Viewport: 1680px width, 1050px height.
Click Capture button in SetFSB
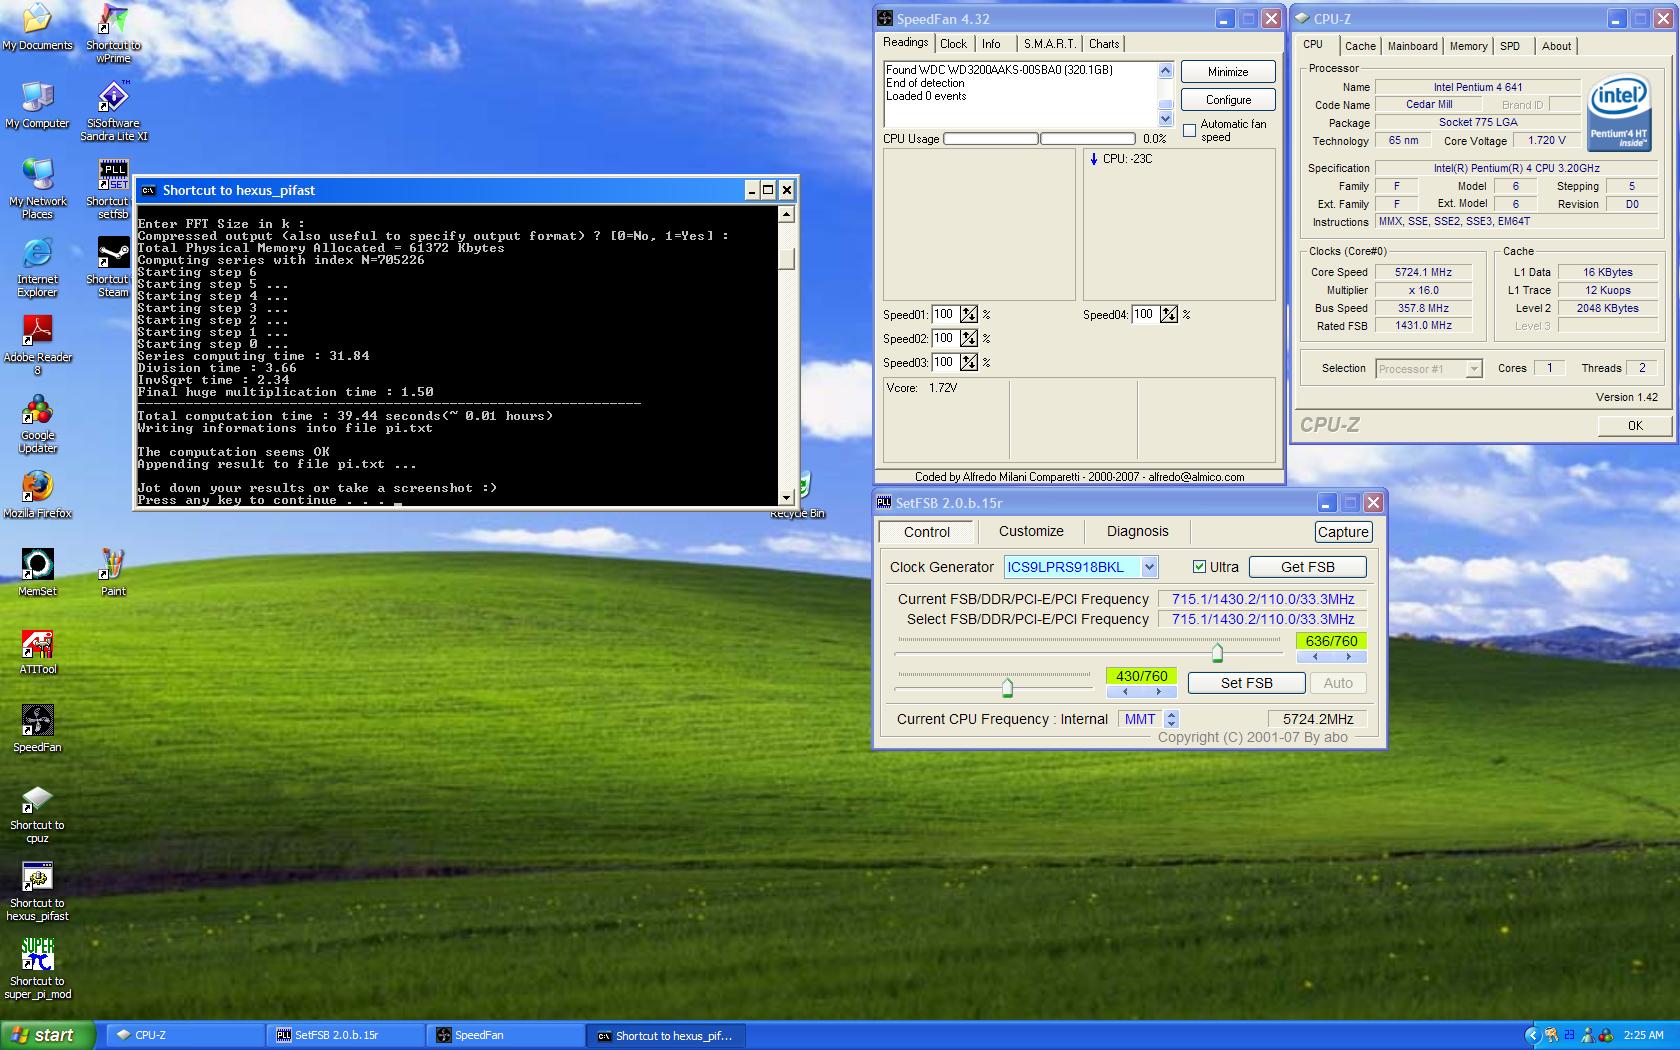point(1343,532)
